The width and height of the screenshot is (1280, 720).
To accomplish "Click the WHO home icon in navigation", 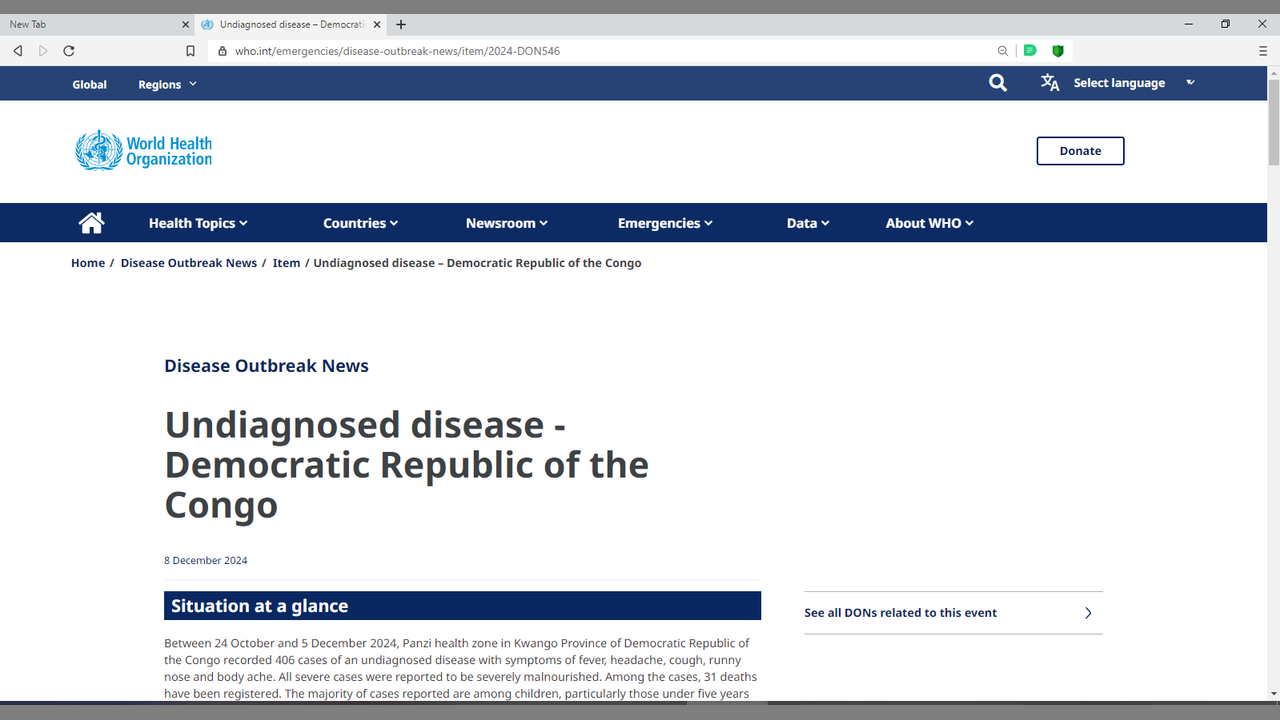I will [x=91, y=223].
